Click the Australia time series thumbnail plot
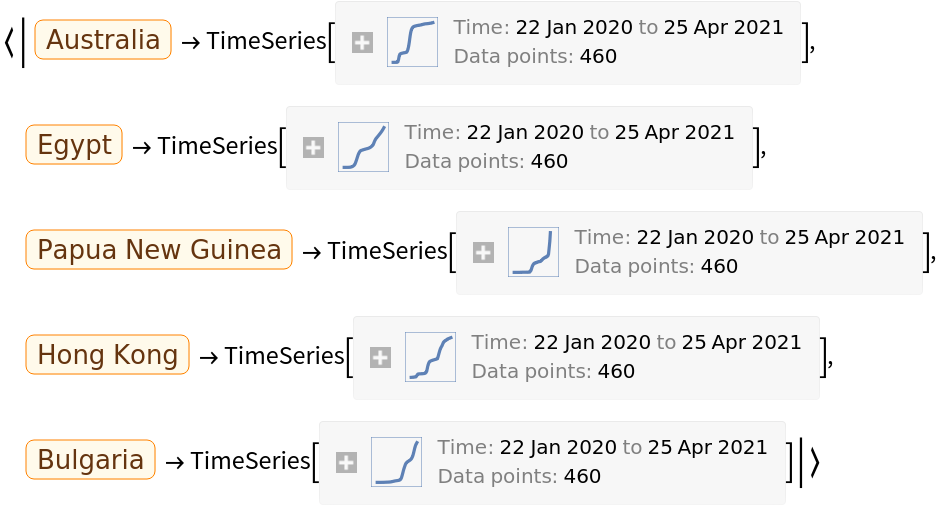Screen dimensions: 938x506 pyautogui.click(x=412, y=43)
